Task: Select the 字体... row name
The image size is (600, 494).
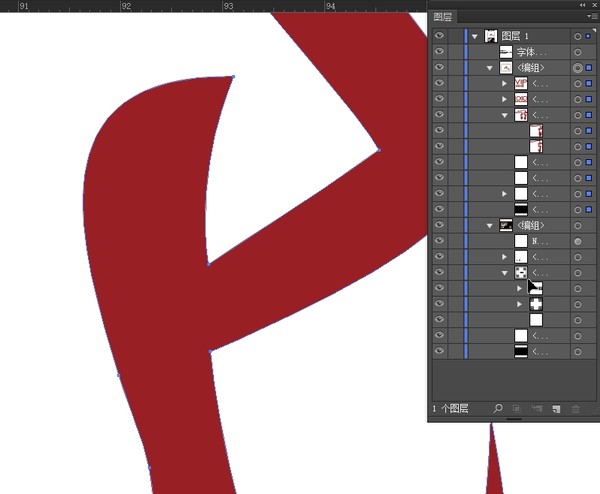Action: (532, 52)
